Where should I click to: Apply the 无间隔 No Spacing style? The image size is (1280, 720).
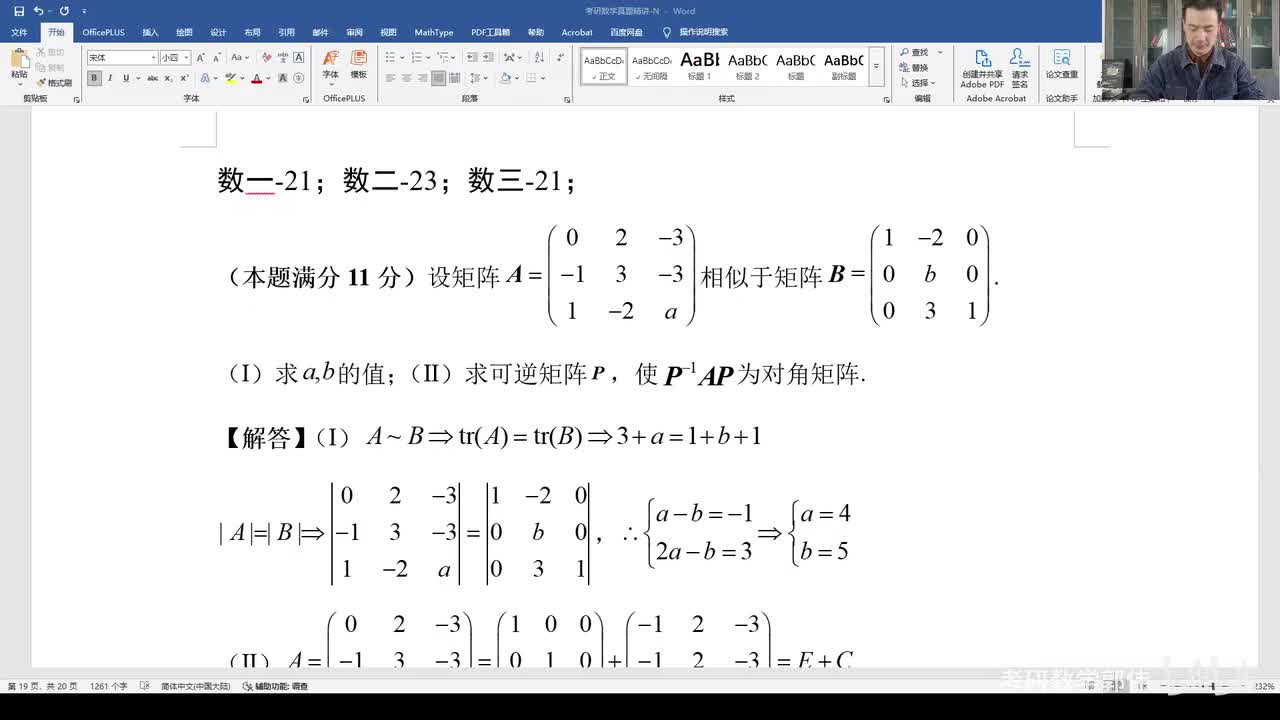652,66
